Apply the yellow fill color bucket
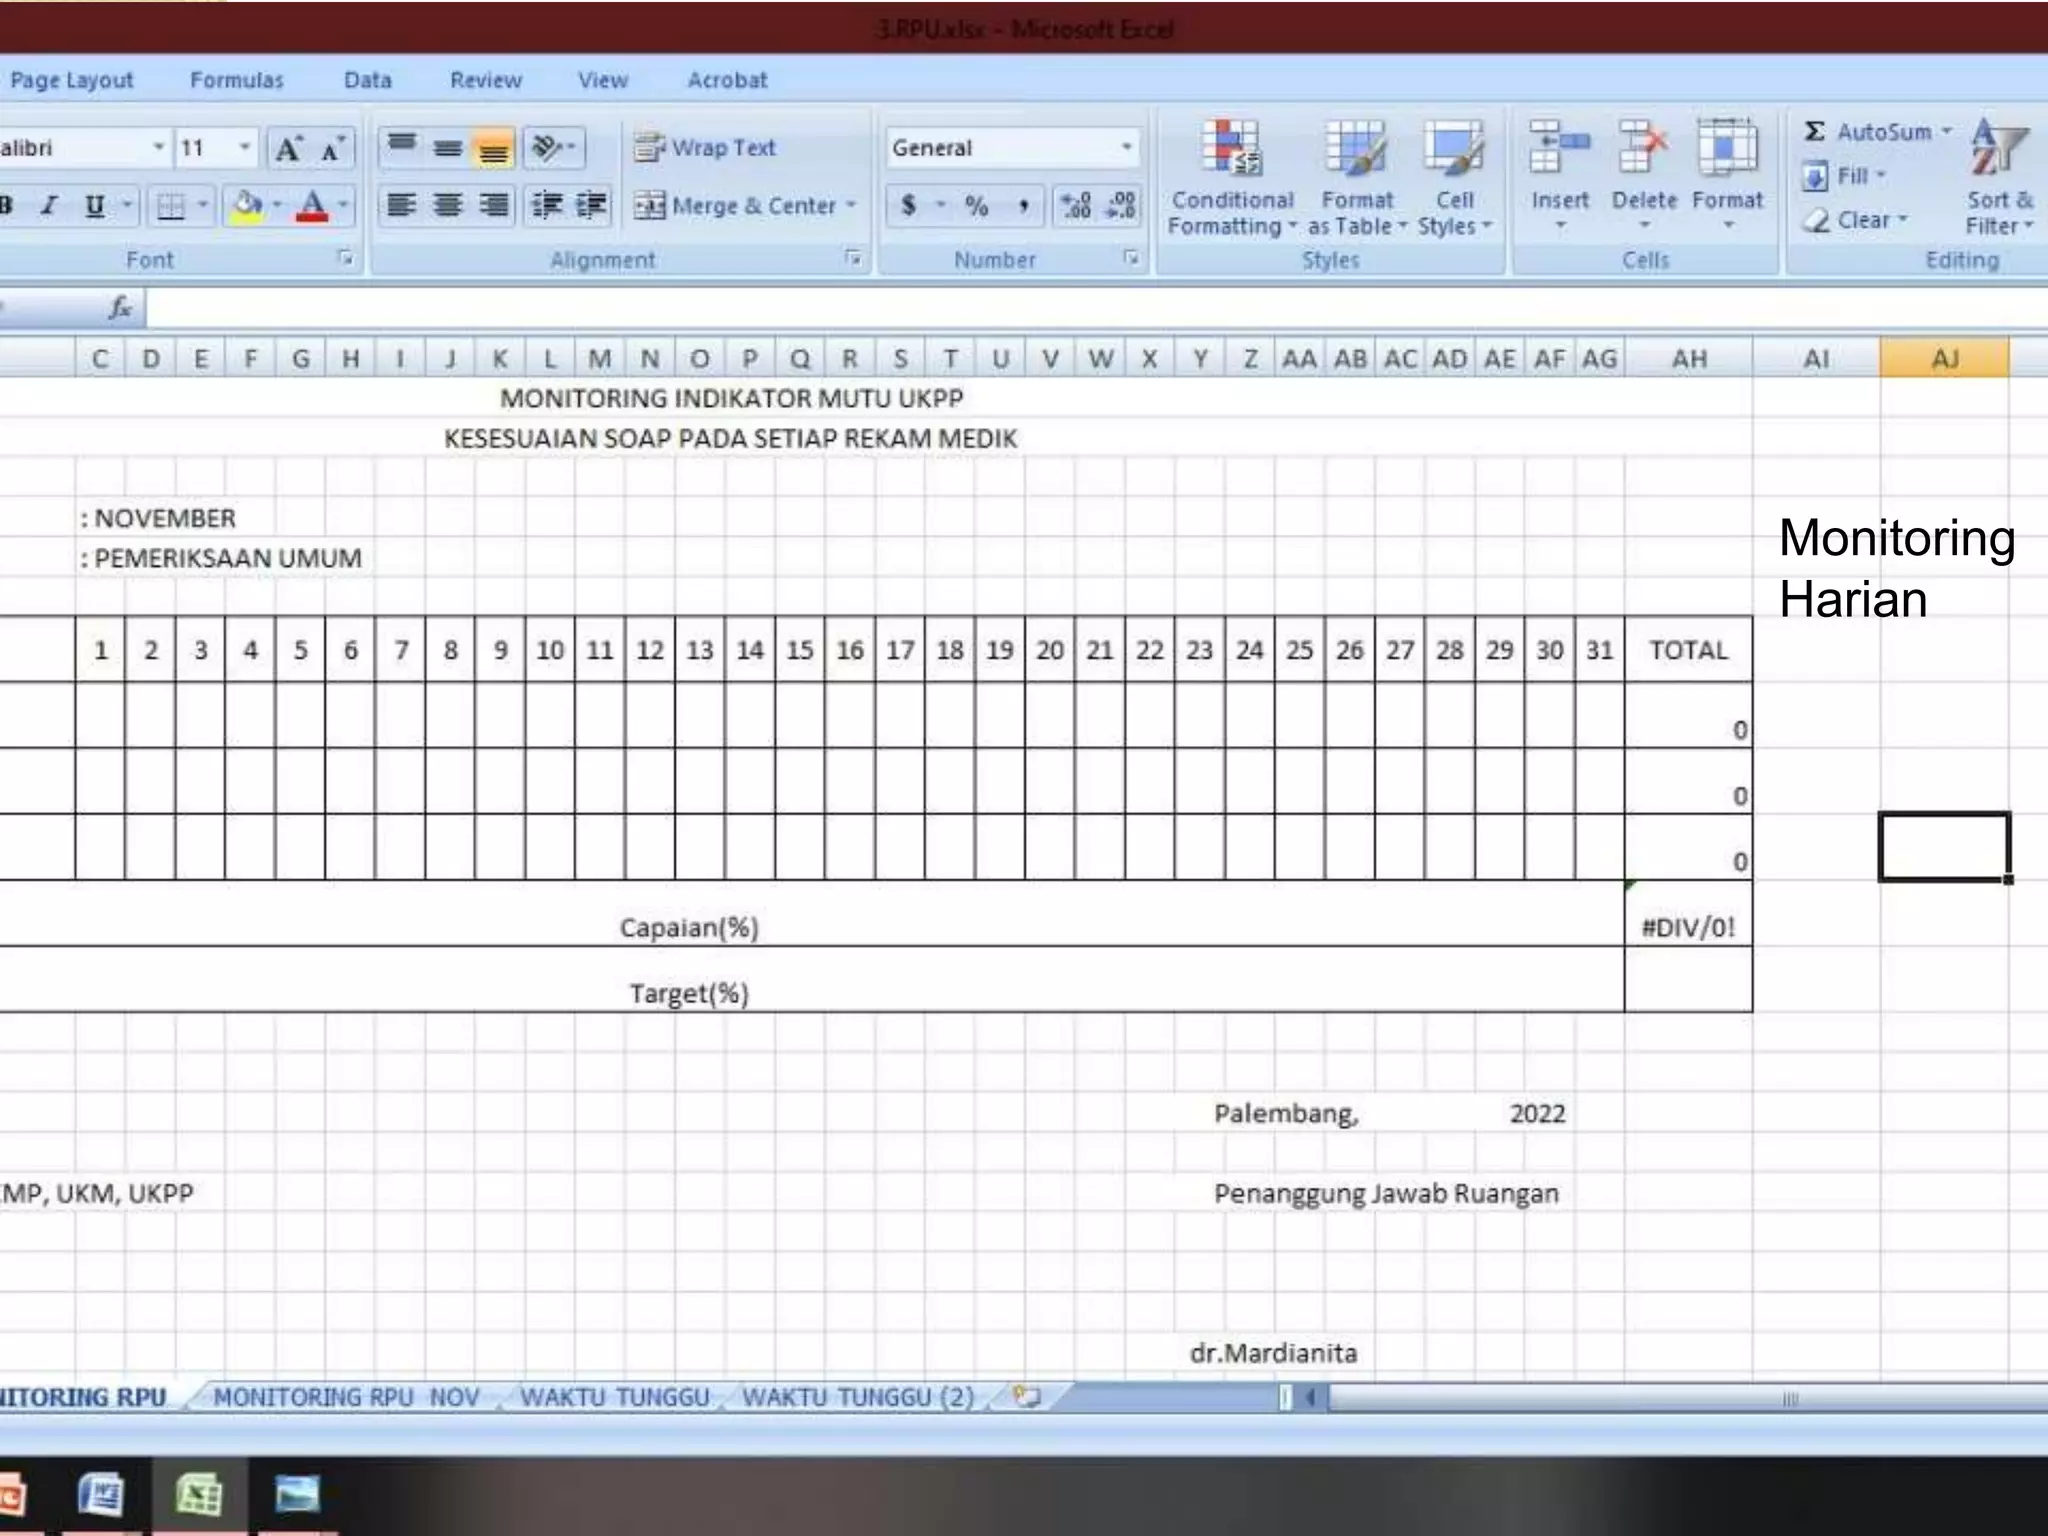The image size is (2048, 1536). tap(246, 206)
